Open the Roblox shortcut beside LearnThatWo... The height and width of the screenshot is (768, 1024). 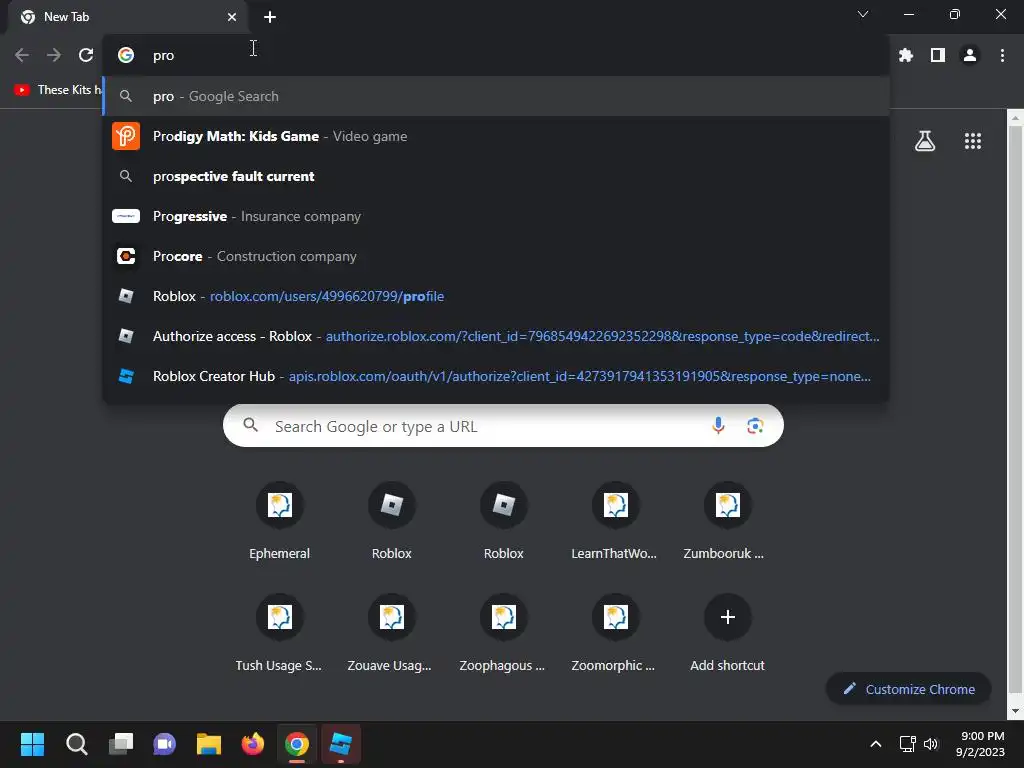pos(504,522)
